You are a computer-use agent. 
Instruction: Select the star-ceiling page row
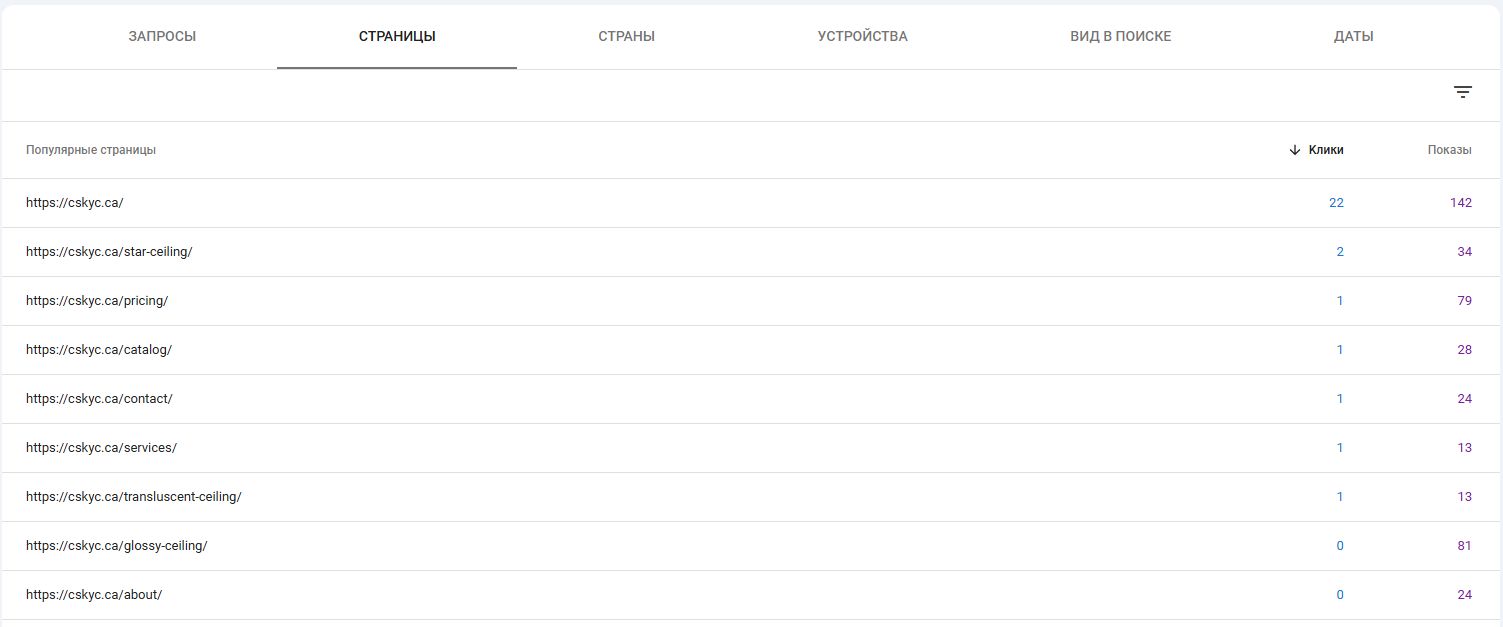pos(751,252)
